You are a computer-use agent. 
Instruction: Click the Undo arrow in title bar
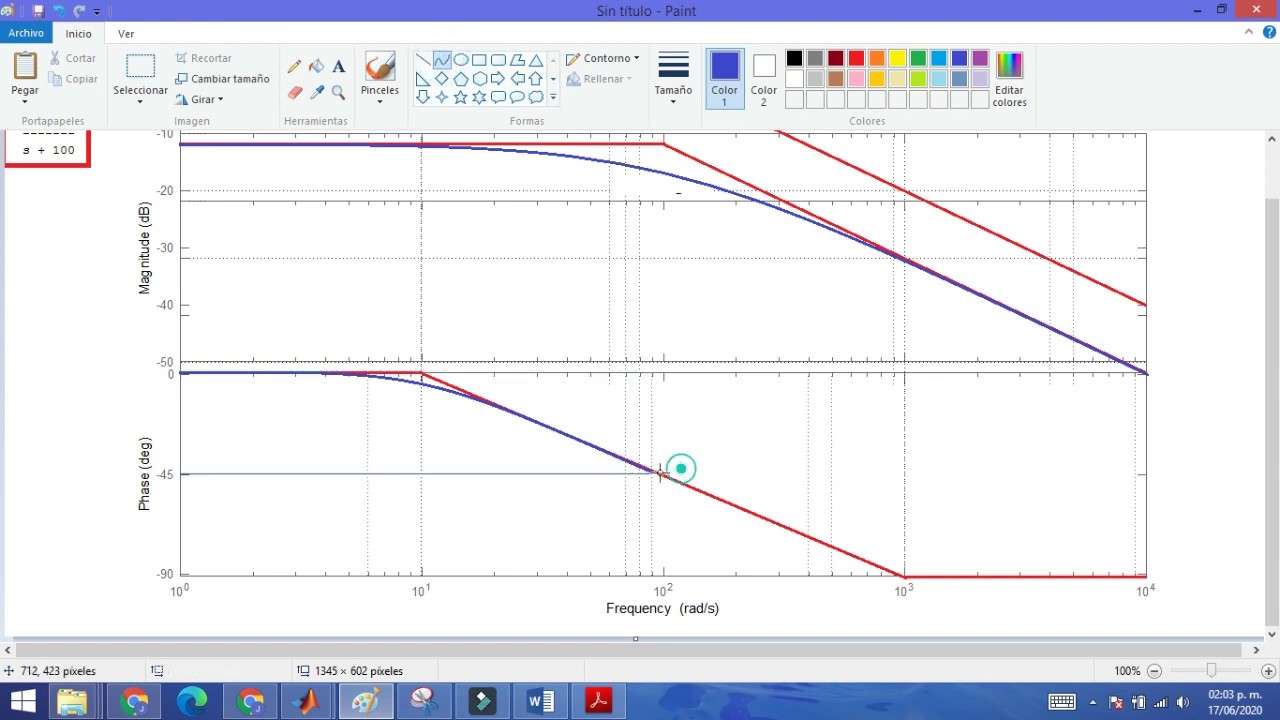tap(59, 11)
